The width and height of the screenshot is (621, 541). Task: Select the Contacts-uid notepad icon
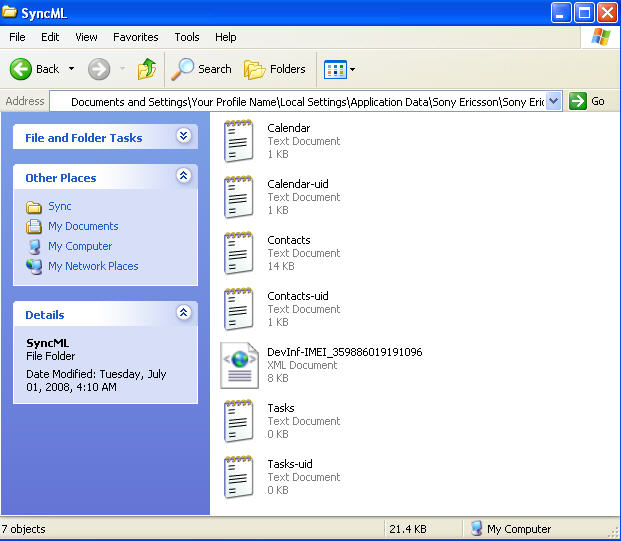[239, 309]
